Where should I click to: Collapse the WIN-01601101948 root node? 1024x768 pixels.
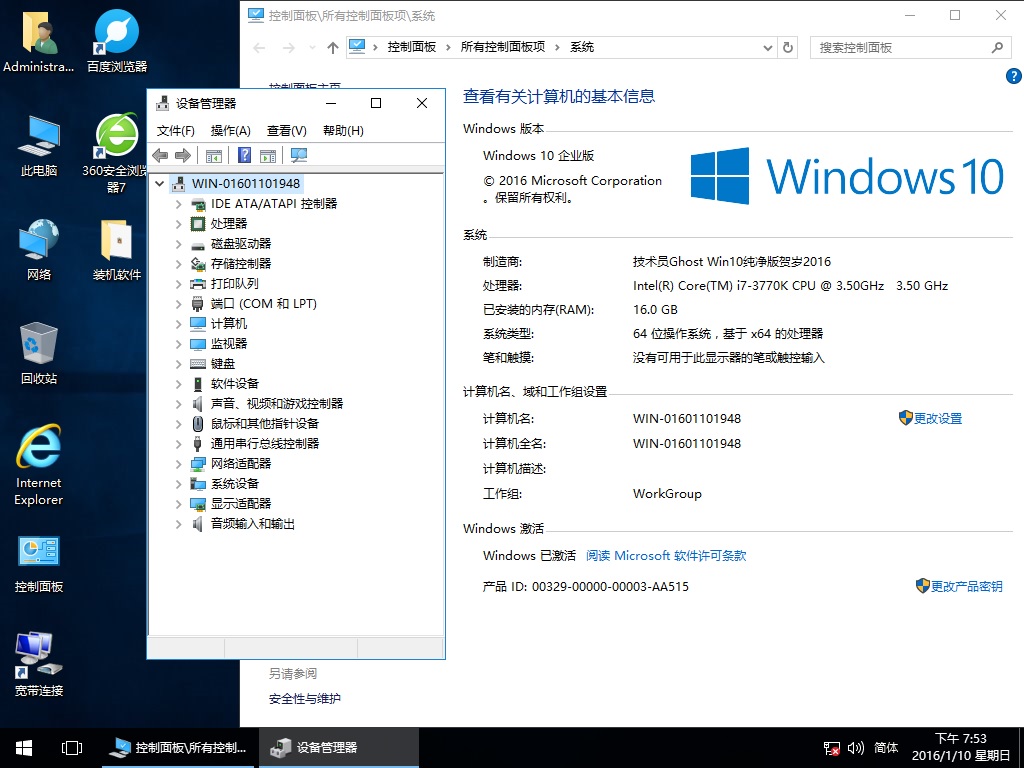(159, 184)
